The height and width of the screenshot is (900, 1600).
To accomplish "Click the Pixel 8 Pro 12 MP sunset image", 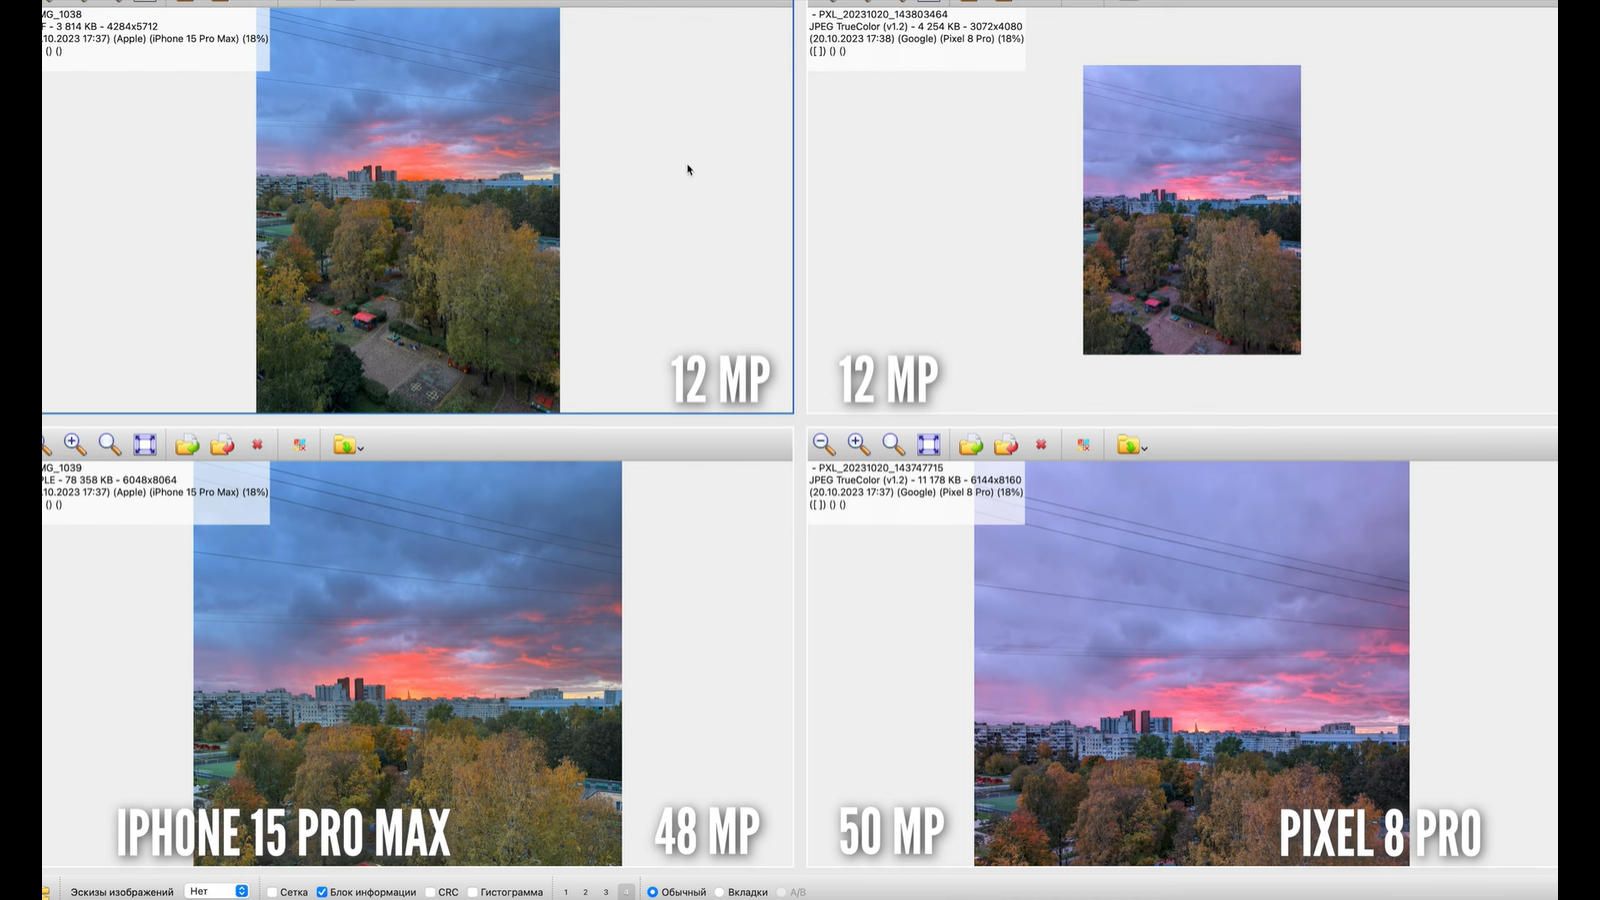I will point(1192,210).
